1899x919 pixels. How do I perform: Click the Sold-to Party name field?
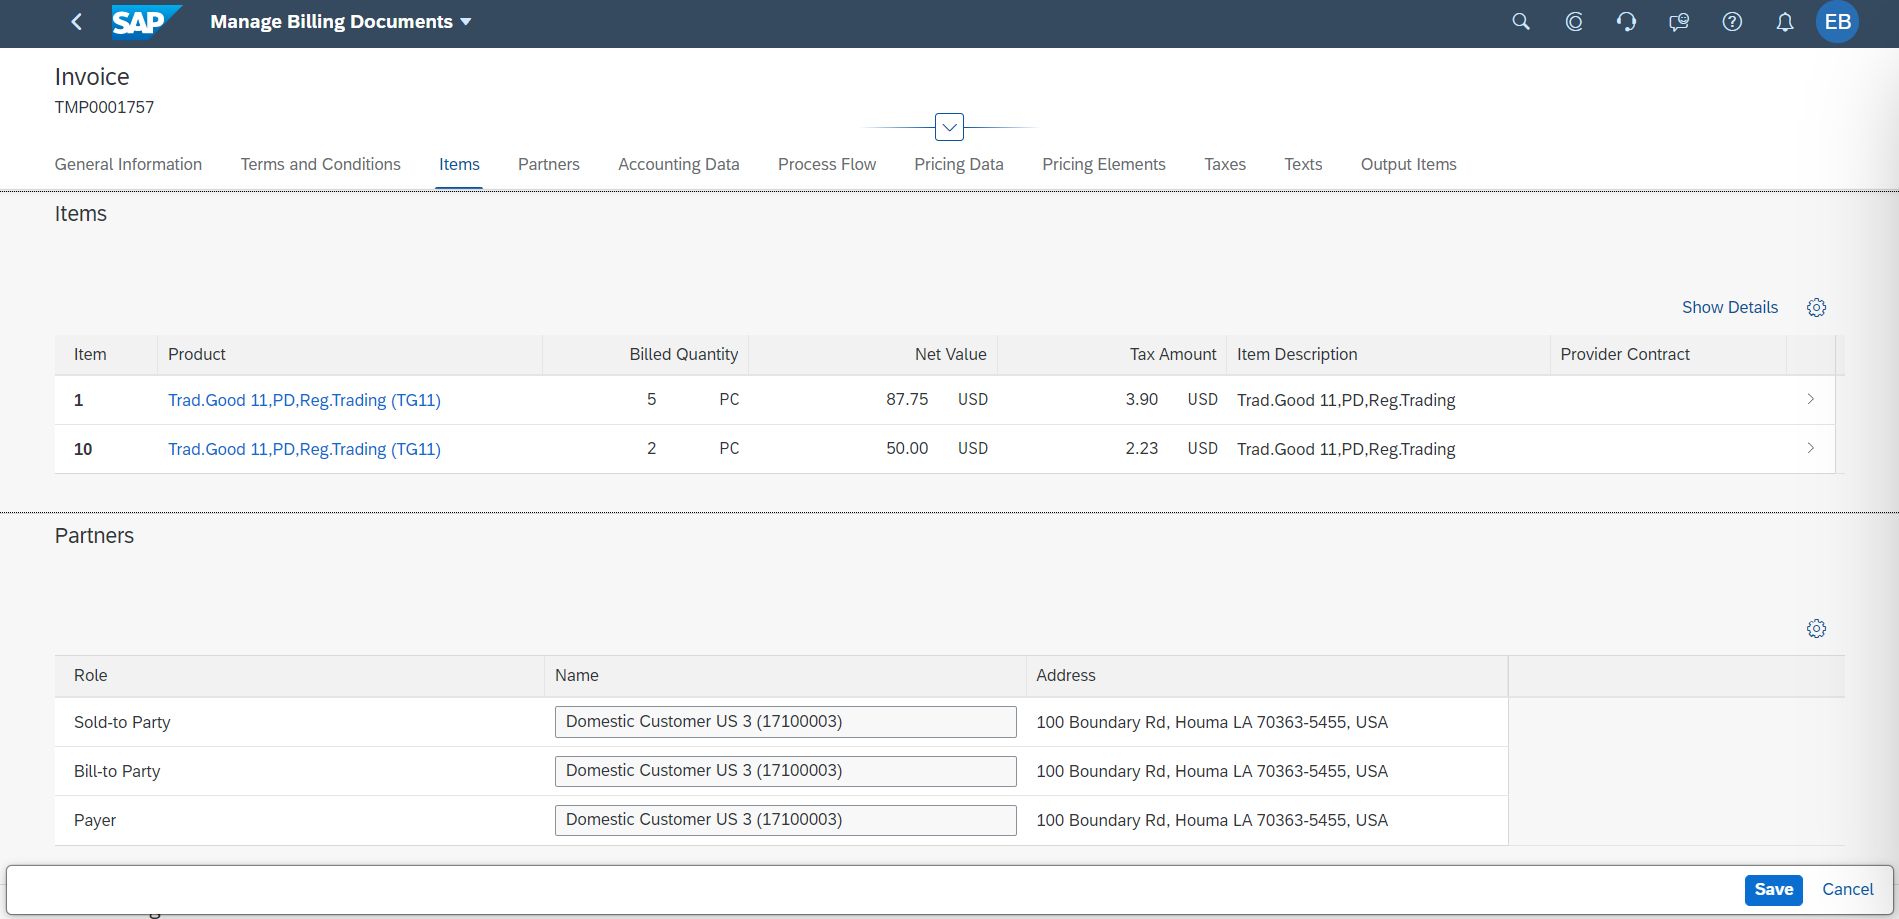(x=785, y=722)
